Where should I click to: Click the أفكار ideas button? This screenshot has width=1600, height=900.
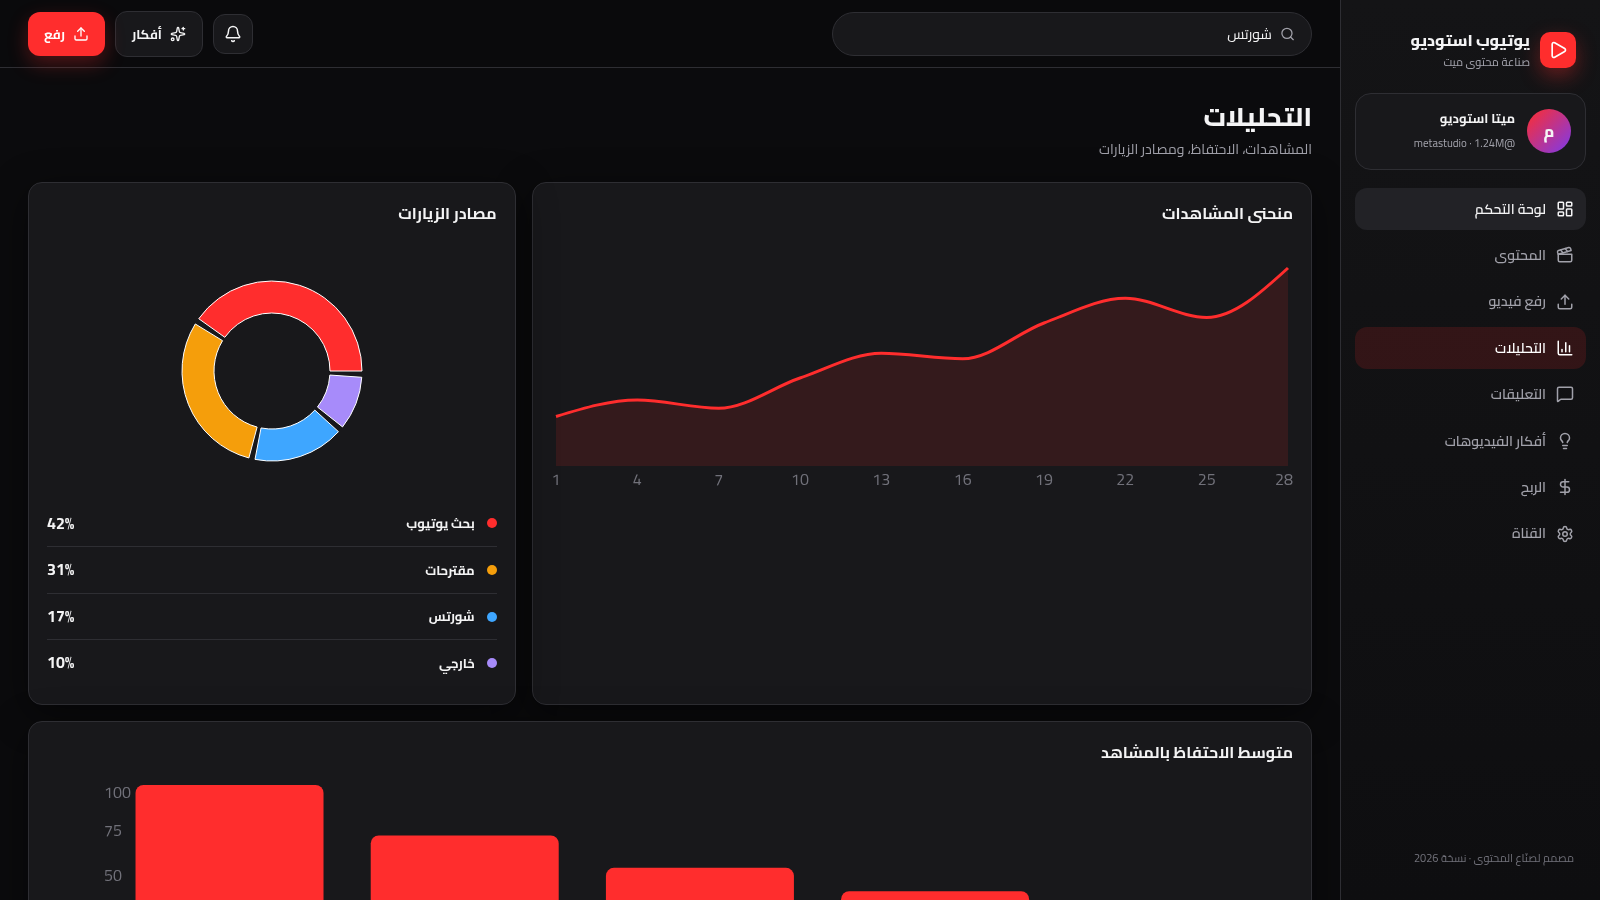[x=159, y=34]
